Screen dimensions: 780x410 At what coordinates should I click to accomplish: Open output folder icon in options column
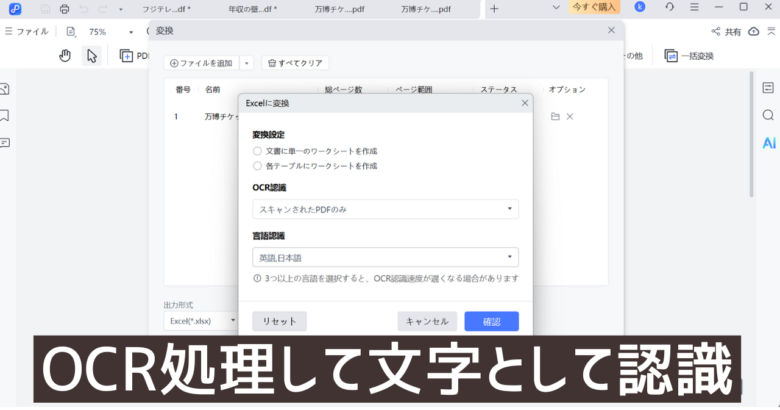[555, 117]
